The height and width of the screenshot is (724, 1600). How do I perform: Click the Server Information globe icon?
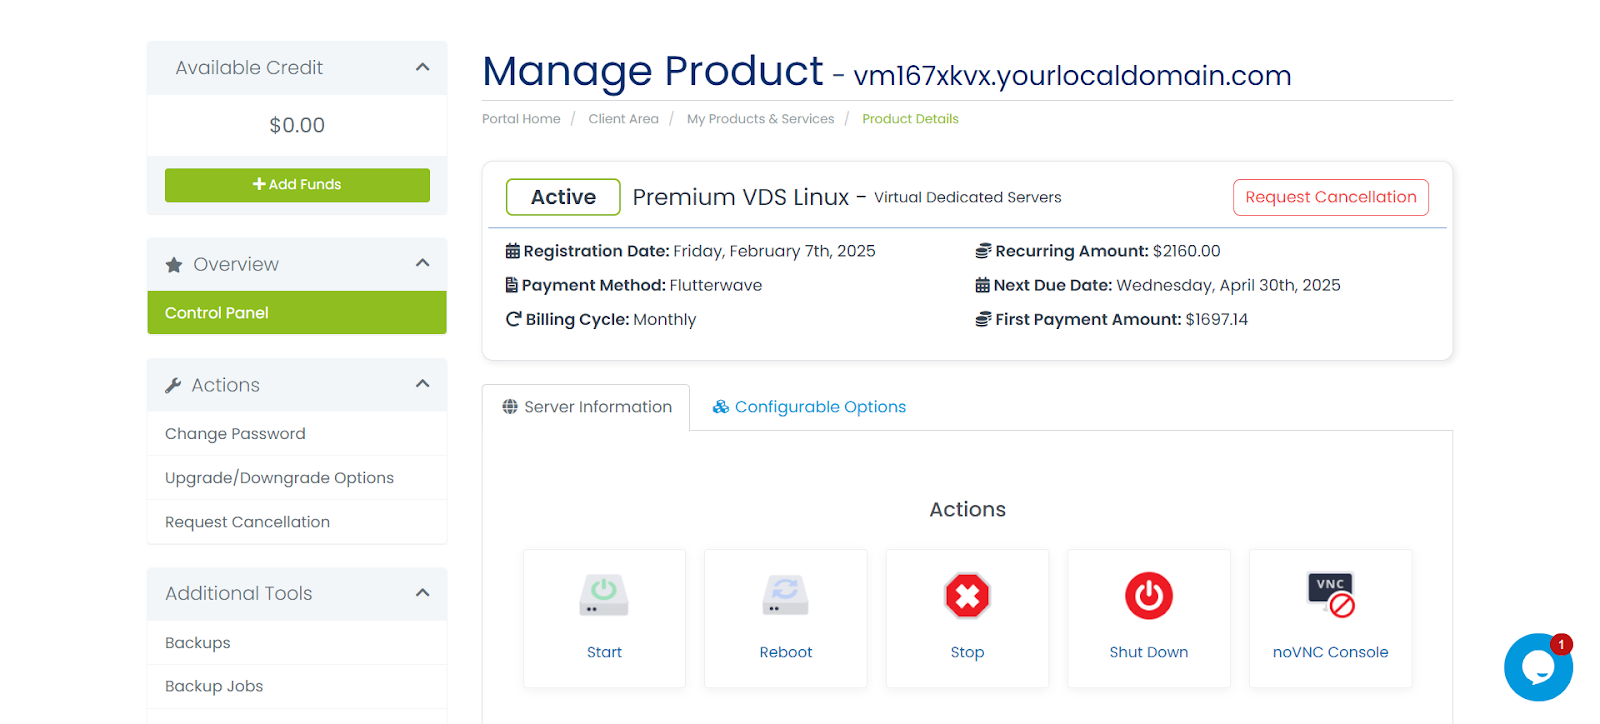pos(510,407)
